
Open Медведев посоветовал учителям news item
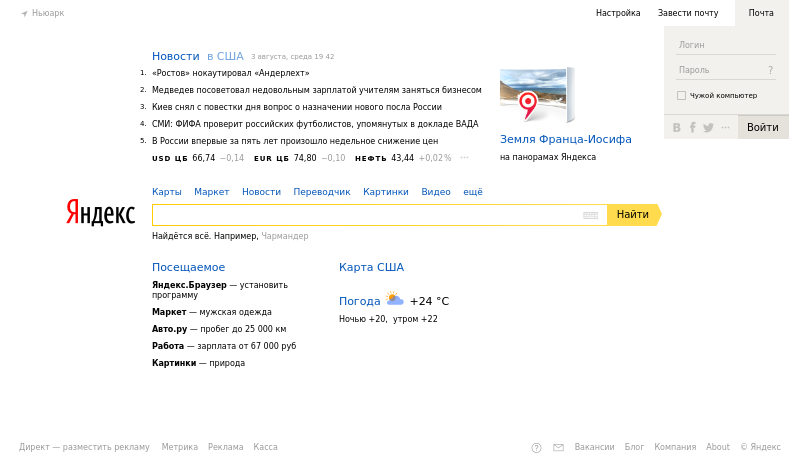[316, 90]
